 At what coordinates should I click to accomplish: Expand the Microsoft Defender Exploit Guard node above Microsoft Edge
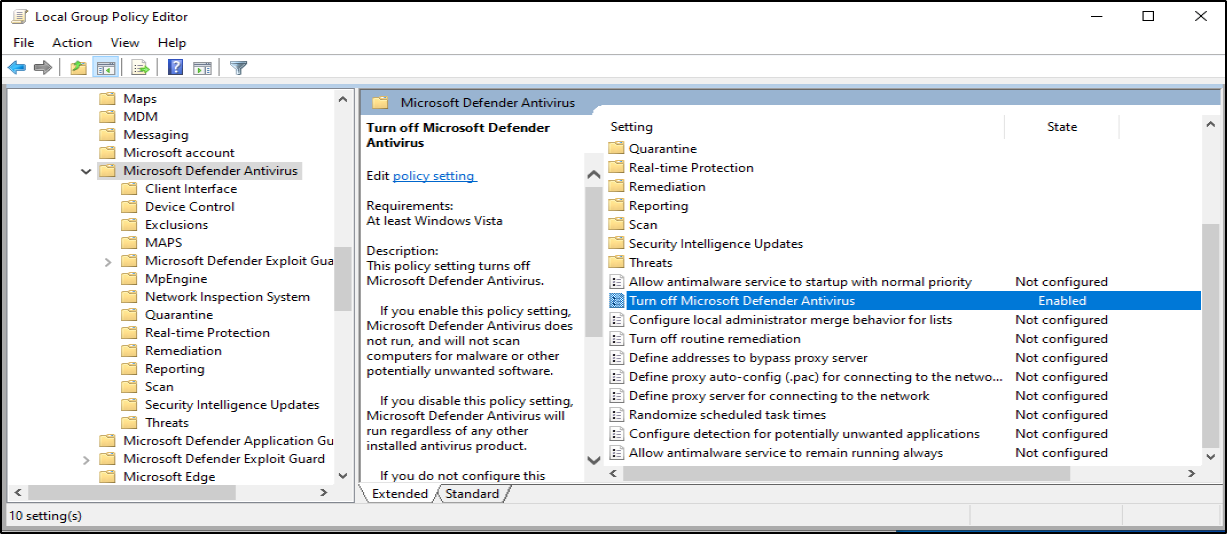(86, 460)
